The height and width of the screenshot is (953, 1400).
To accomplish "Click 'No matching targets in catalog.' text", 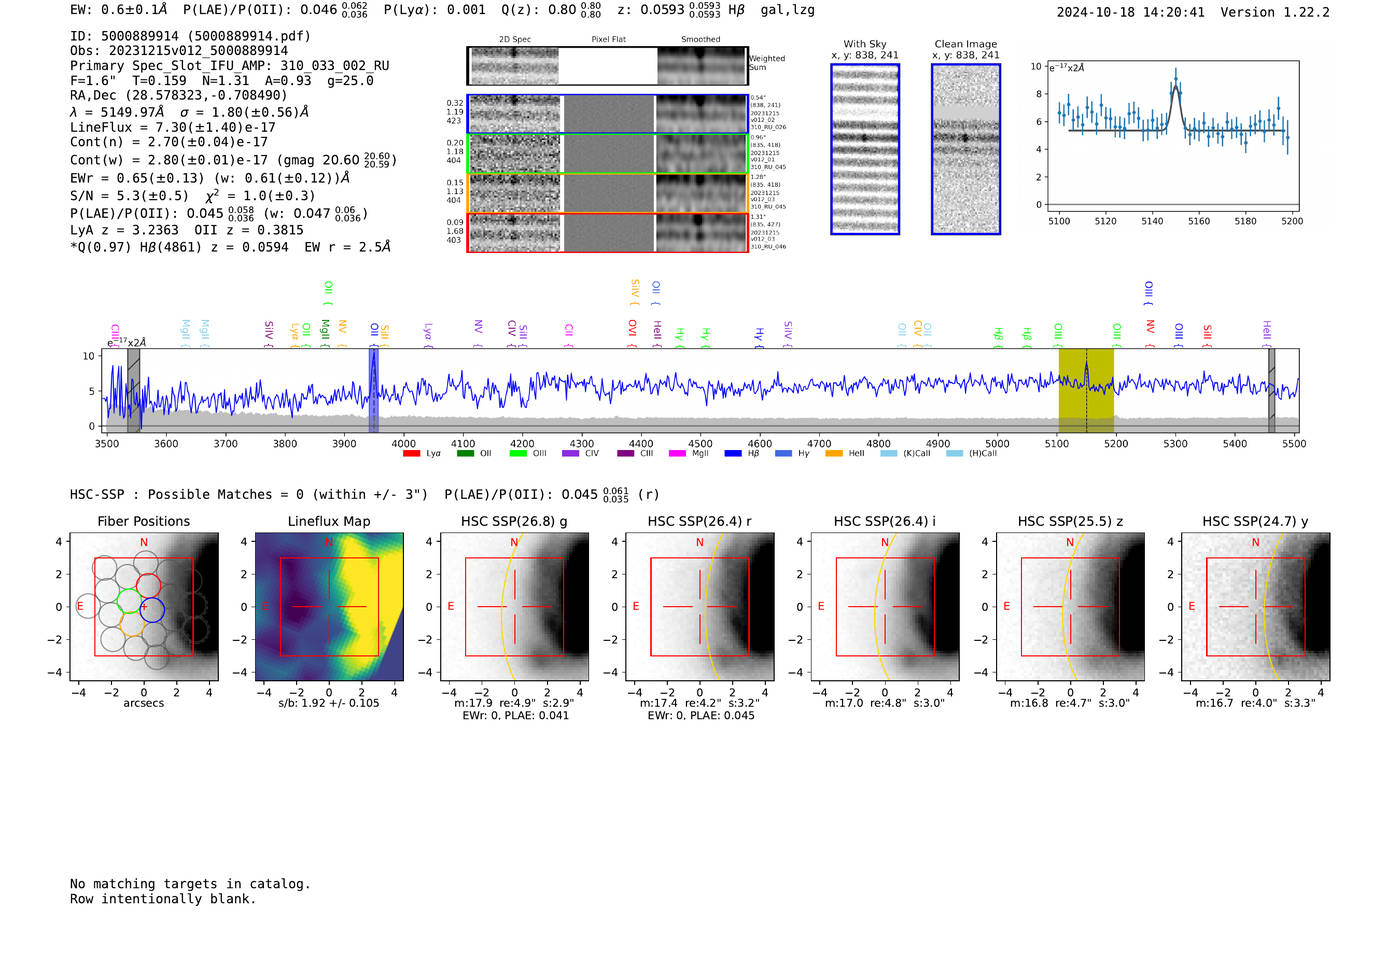I will click(x=190, y=883).
